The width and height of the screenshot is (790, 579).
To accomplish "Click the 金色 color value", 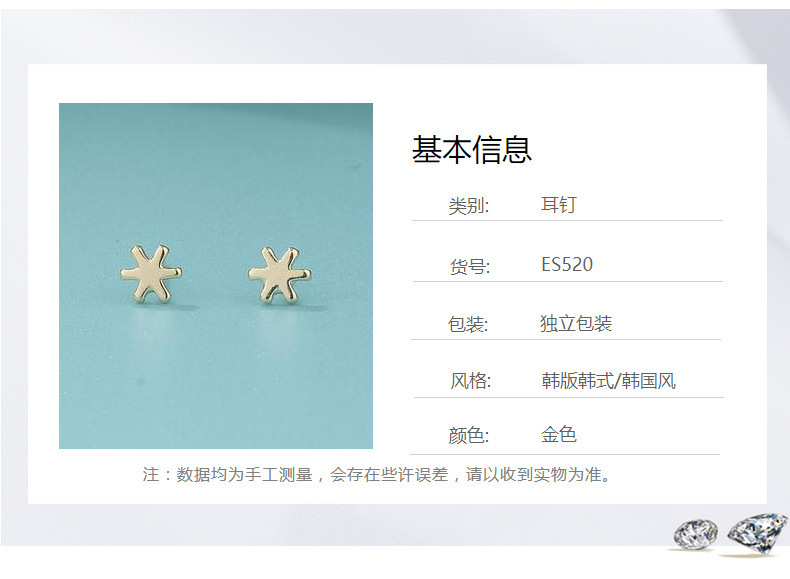I will coord(559,434).
